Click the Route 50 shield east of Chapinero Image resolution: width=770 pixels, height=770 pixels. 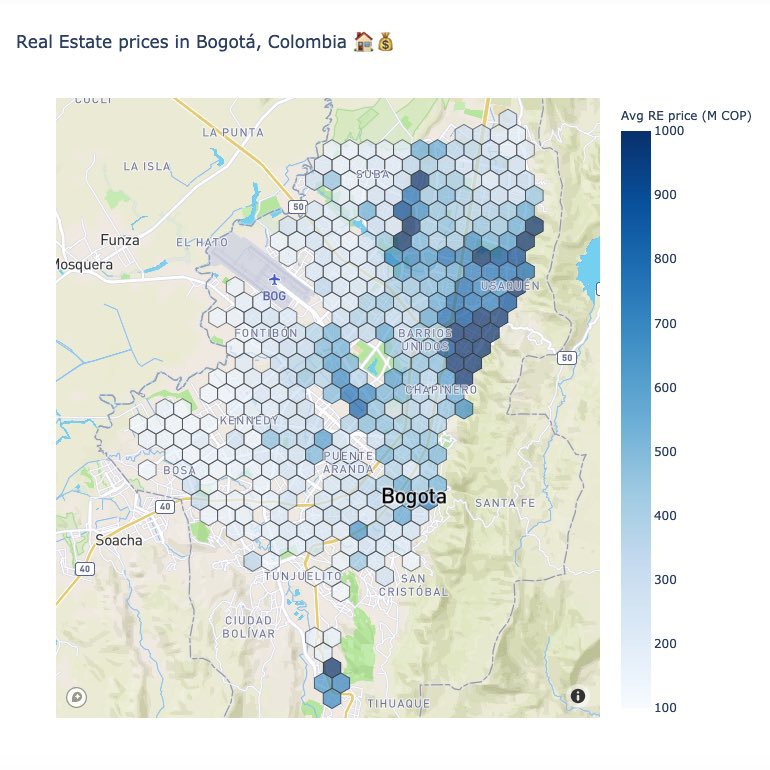[567, 358]
